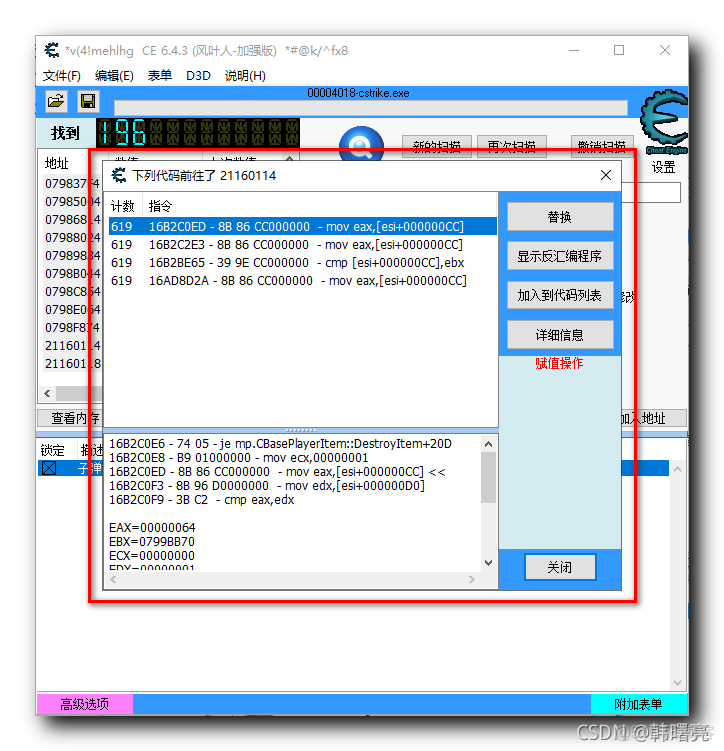Click the 地址 column header in address list
This screenshot has height=751, width=724.
(57, 163)
